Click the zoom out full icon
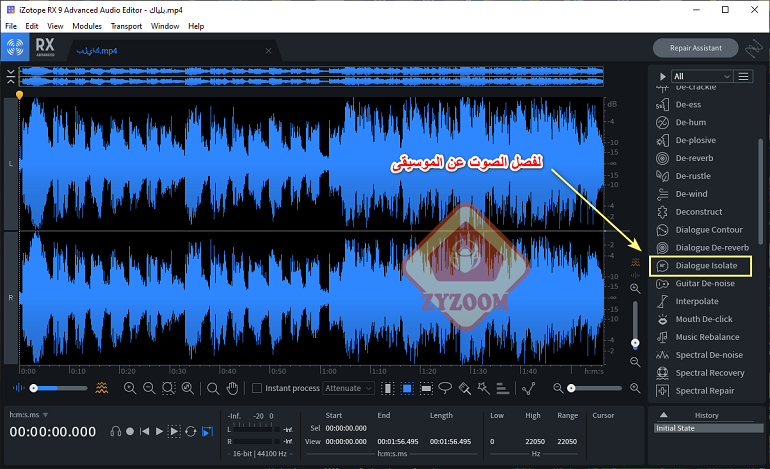770x469 pixels. click(188, 388)
